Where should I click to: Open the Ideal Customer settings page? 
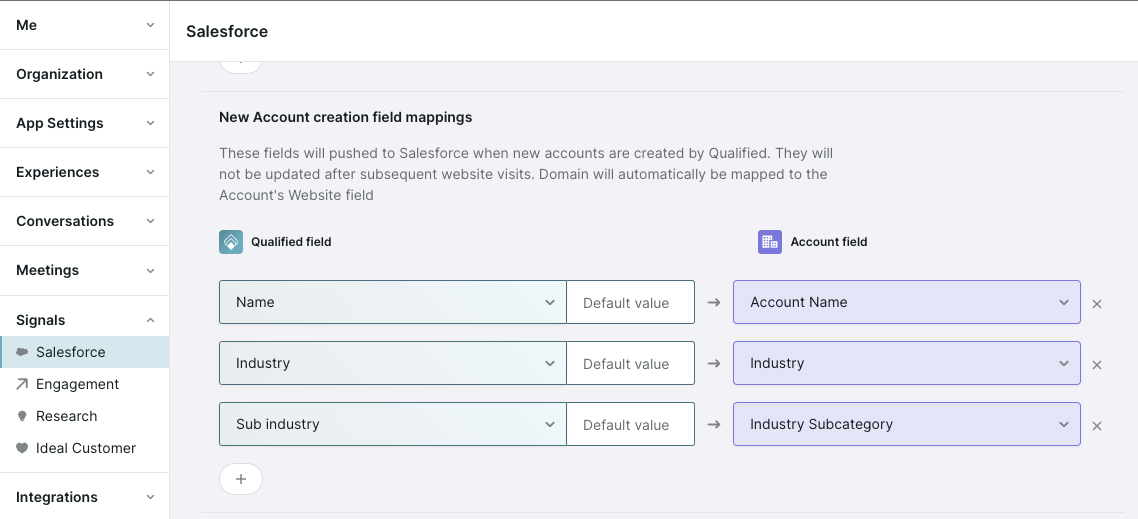coord(85,448)
